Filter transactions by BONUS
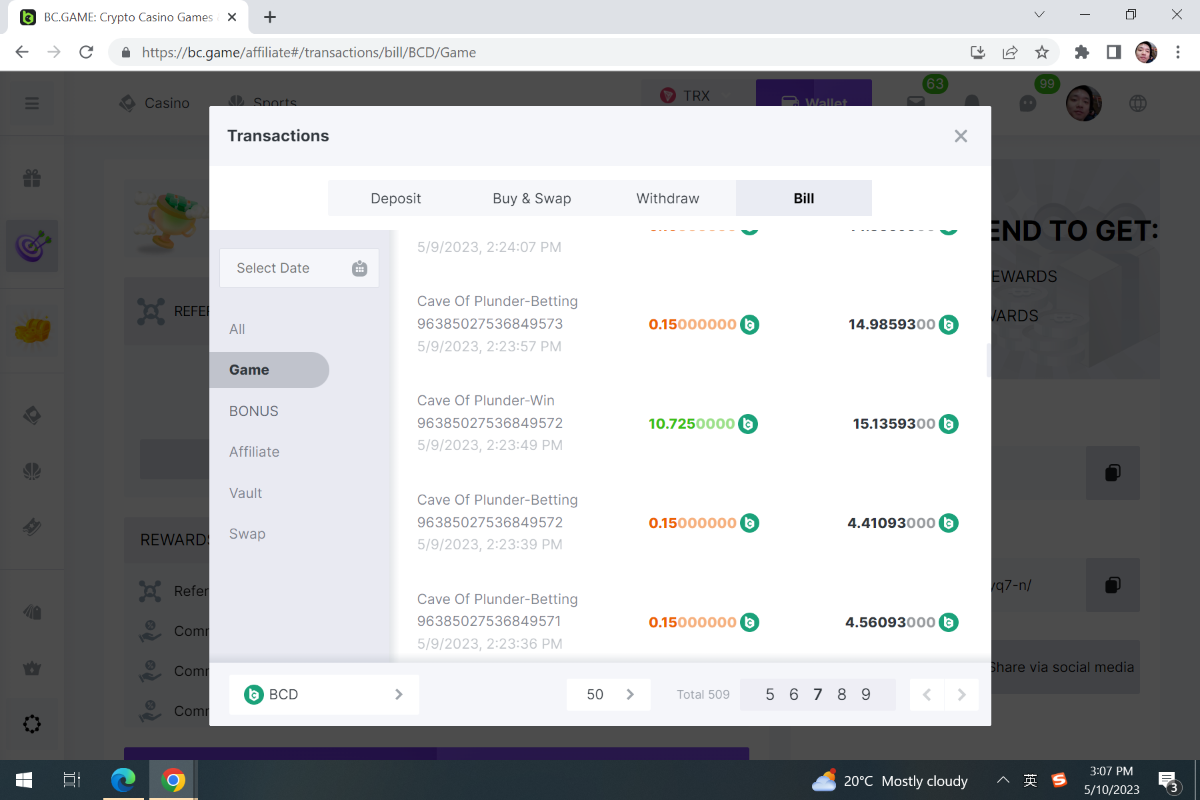 (254, 411)
